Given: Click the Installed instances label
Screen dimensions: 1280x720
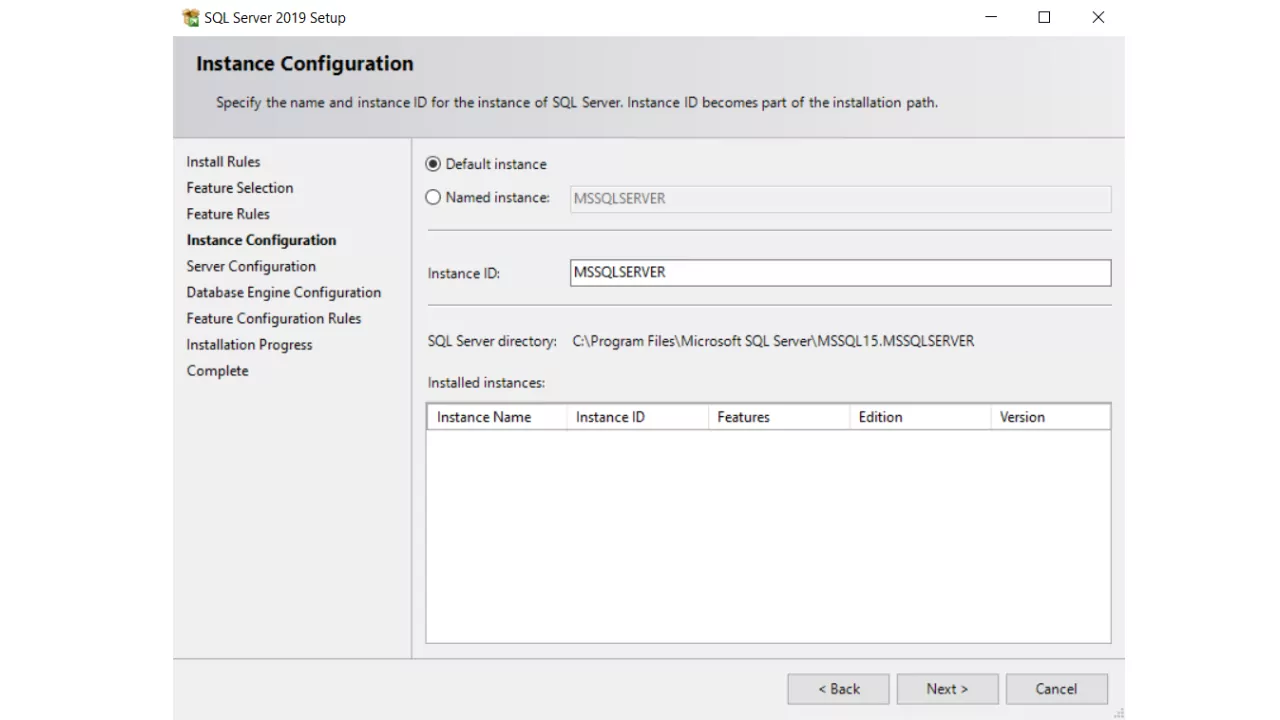Looking at the screenshot, I should coord(486,383).
